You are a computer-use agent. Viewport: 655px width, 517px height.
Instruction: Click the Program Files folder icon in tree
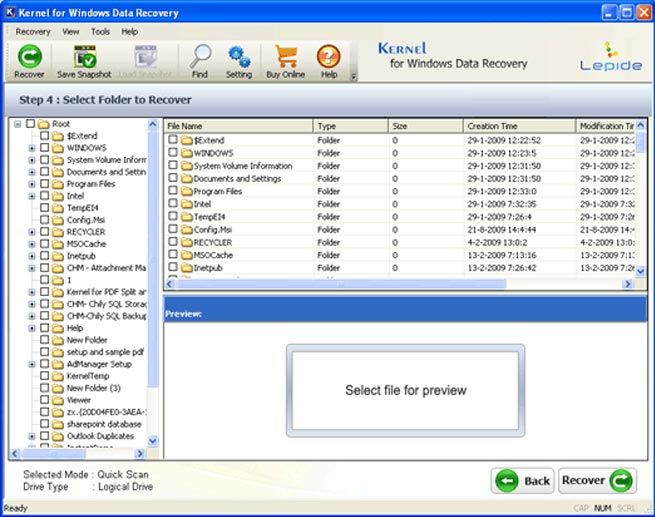58,184
